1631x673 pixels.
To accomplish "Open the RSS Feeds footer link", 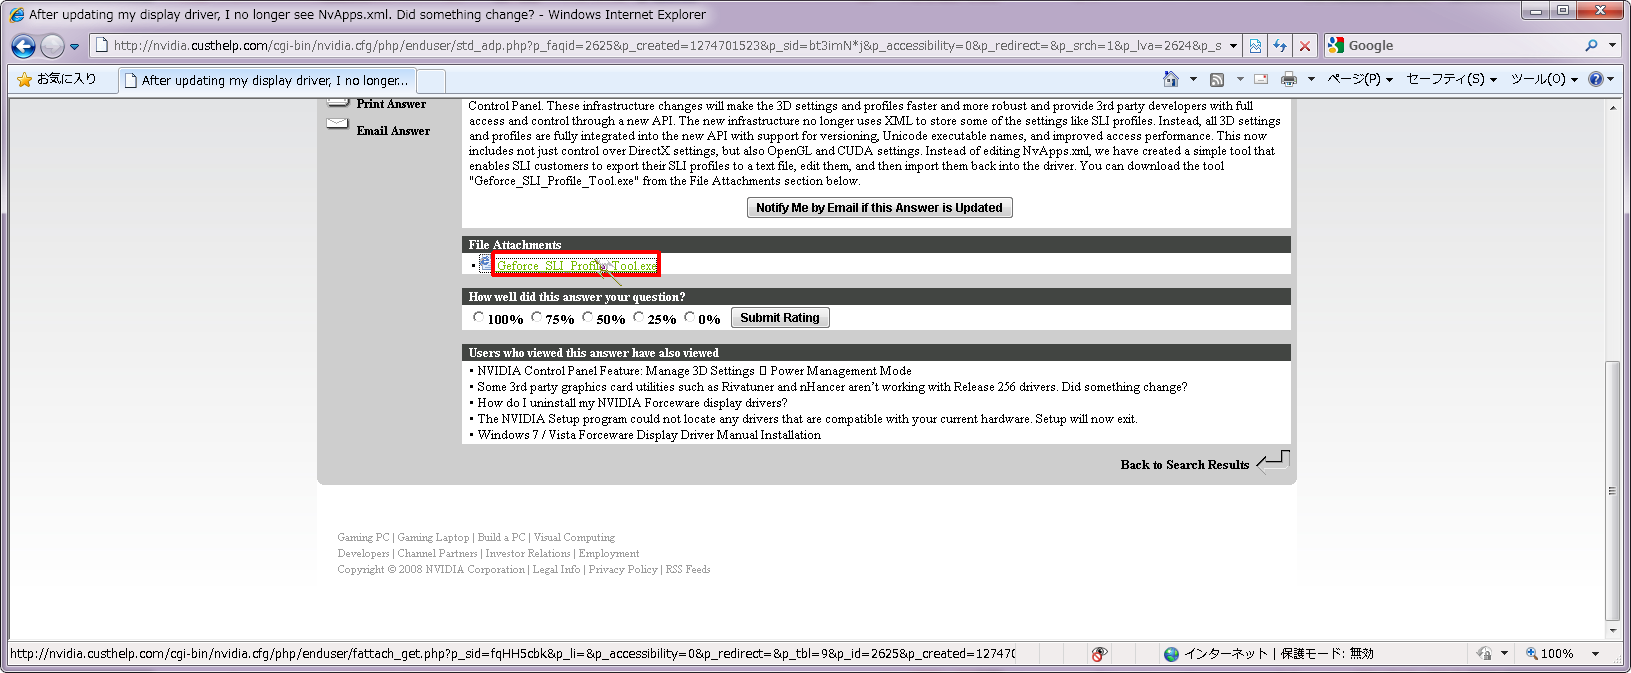I will [688, 570].
